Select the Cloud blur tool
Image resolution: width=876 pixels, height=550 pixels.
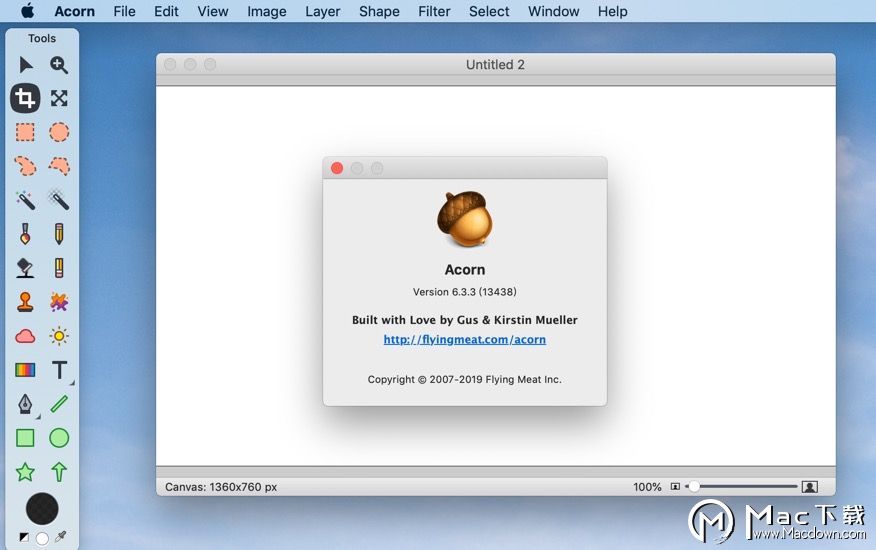(x=25, y=336)
